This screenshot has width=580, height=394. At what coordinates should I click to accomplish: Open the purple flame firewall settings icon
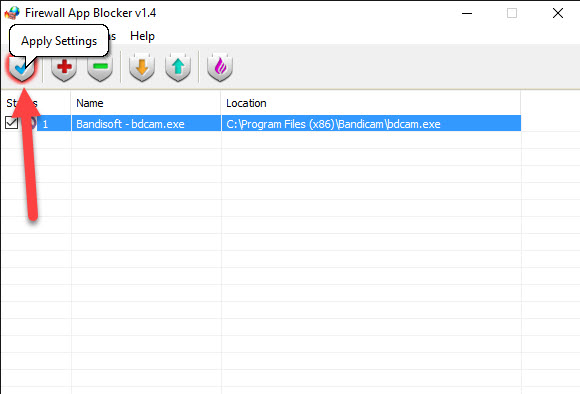point(220,67)
